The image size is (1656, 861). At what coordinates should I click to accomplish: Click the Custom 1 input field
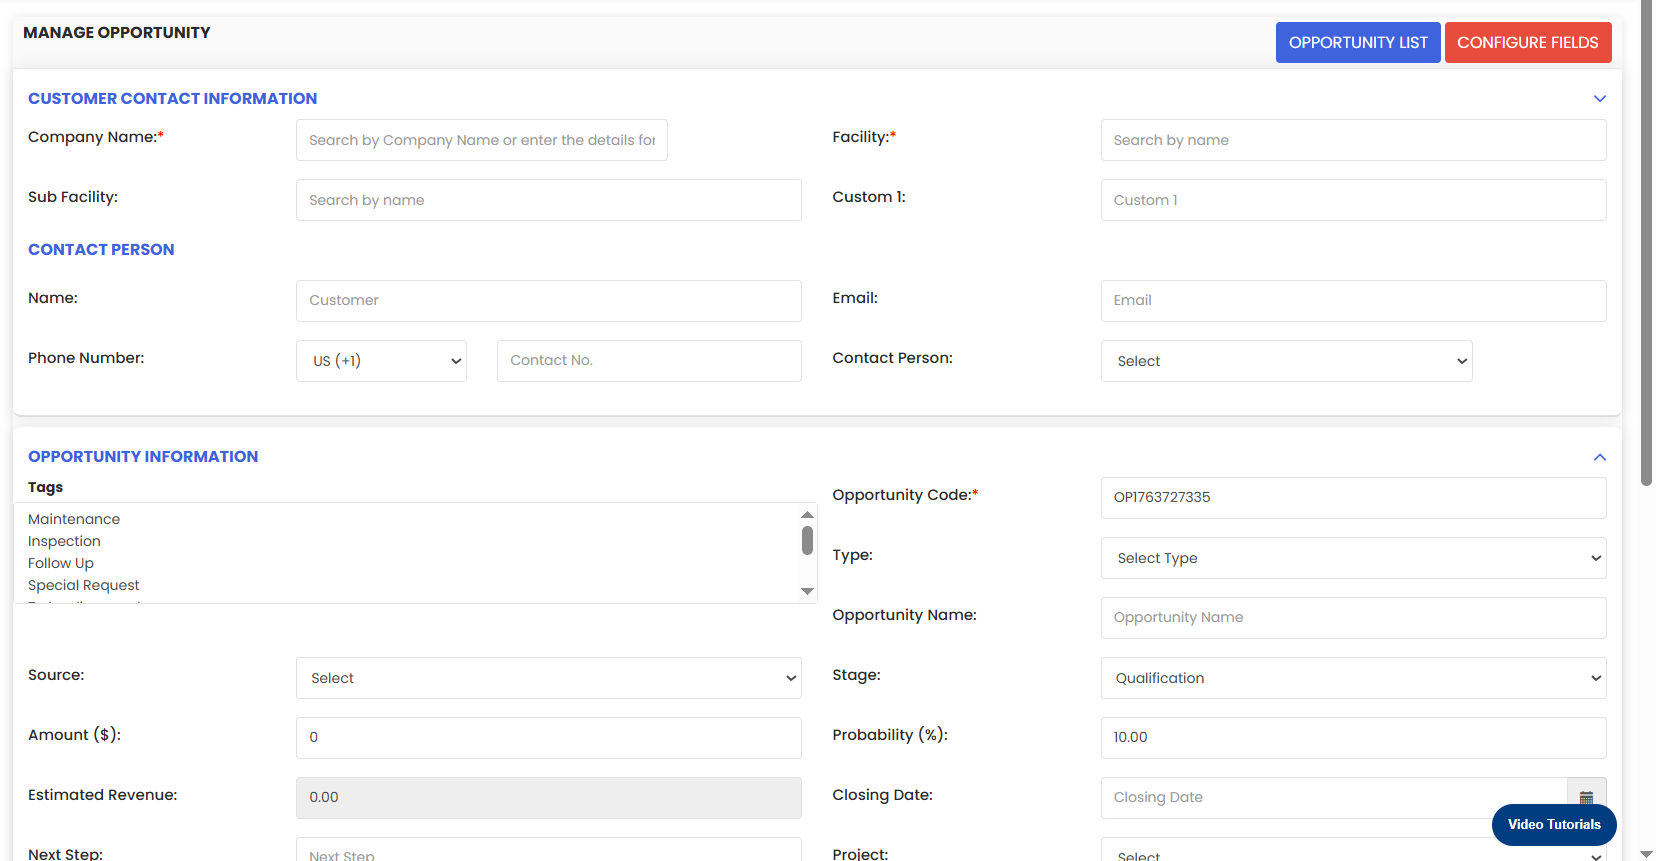click(x=1354, y=200)
